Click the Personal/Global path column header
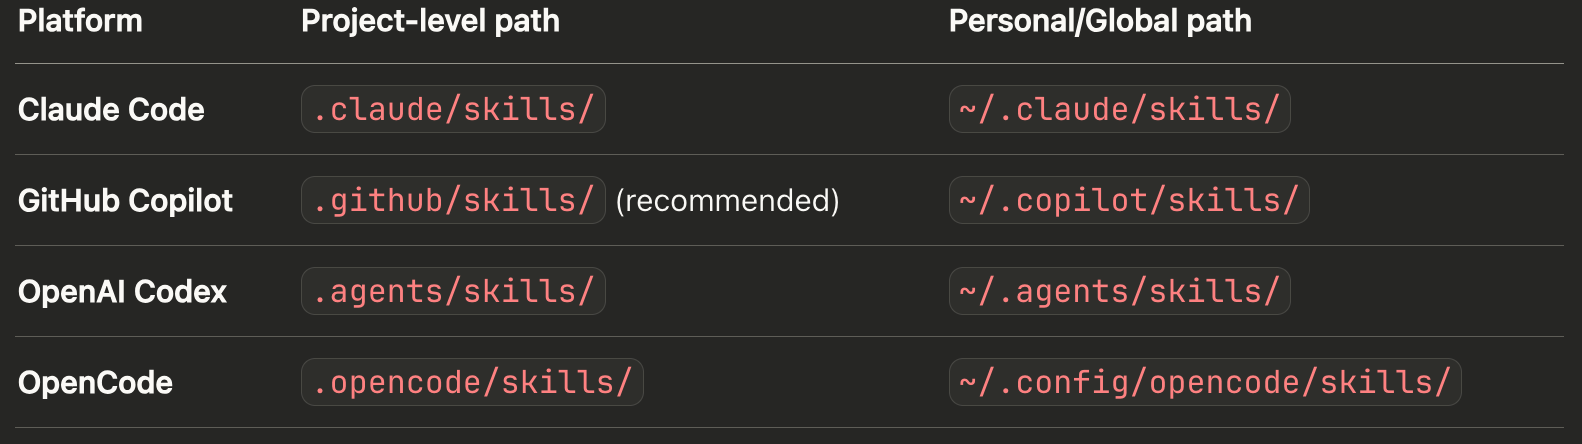Image resolution: width=1582 pixels, height=444 pixels. coord(1100,21)
